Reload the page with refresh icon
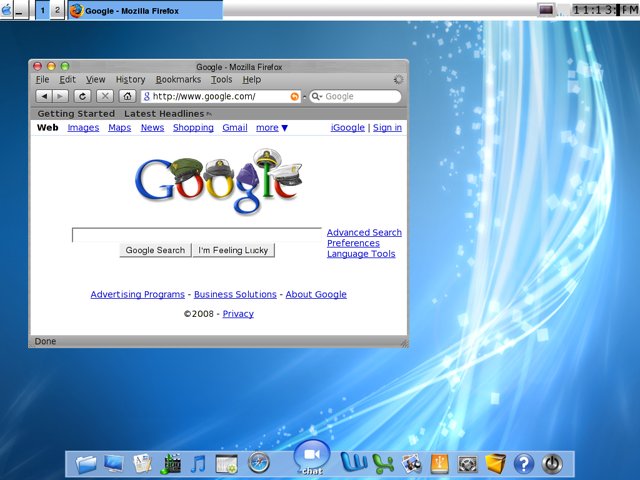This screenshot has width=640, height=480. point(82,96)
